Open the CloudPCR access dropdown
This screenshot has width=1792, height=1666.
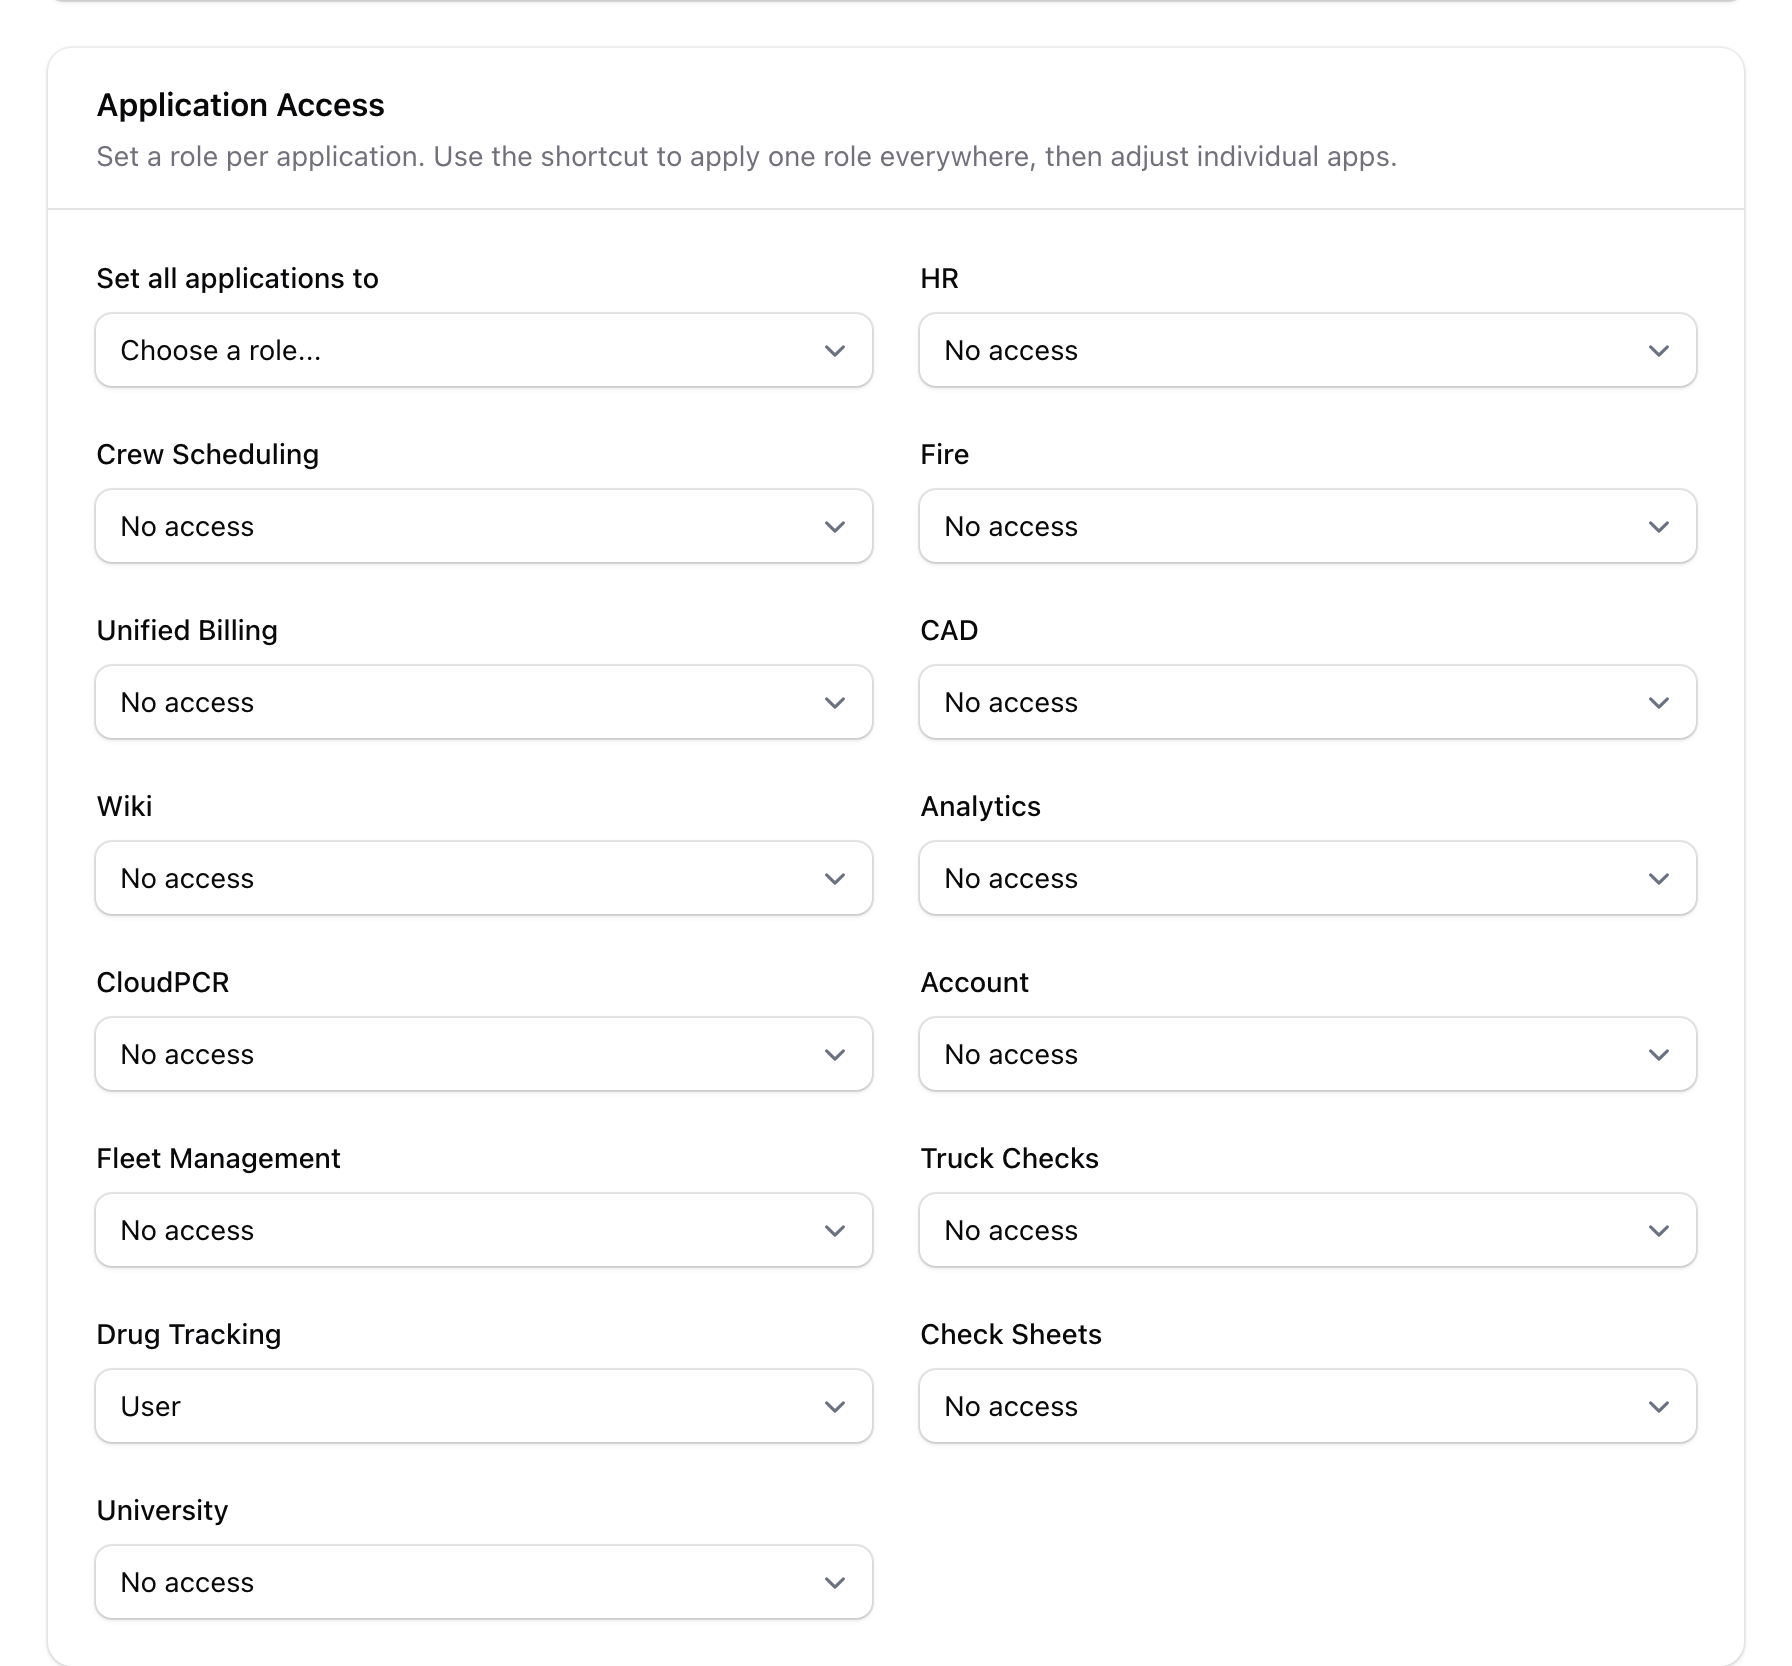(x=484, y=1054)
